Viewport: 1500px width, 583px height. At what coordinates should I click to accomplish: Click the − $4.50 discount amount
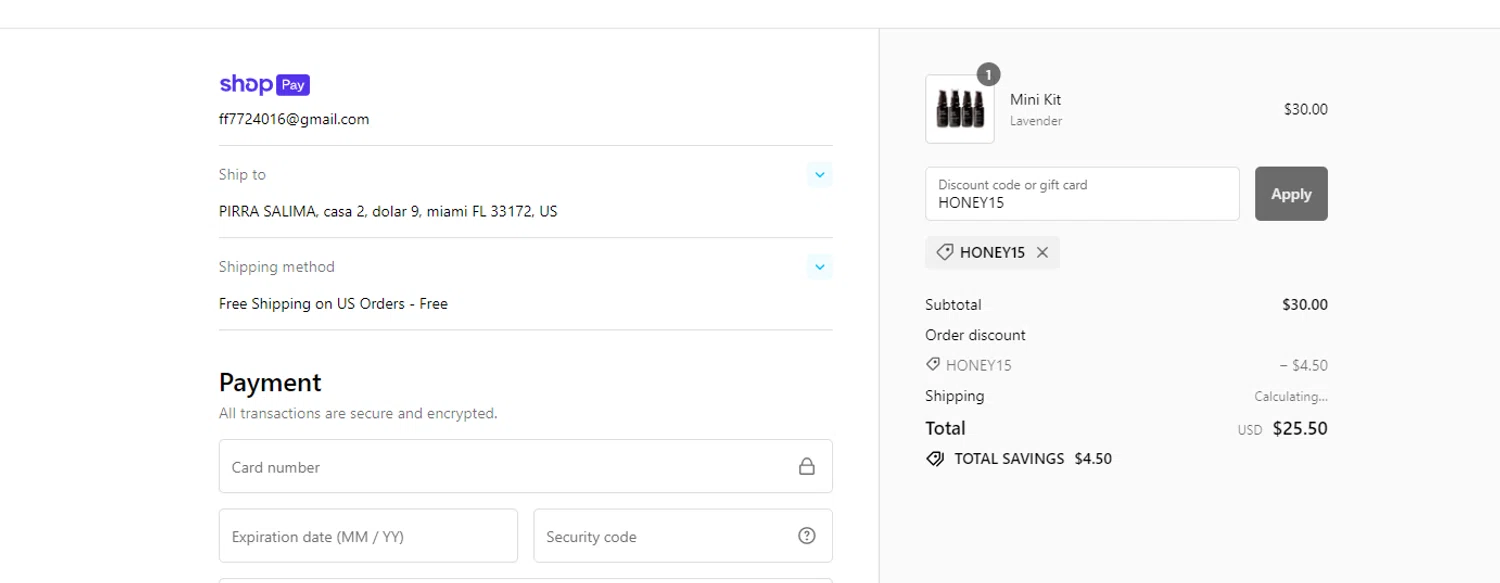coord(1303,366)
